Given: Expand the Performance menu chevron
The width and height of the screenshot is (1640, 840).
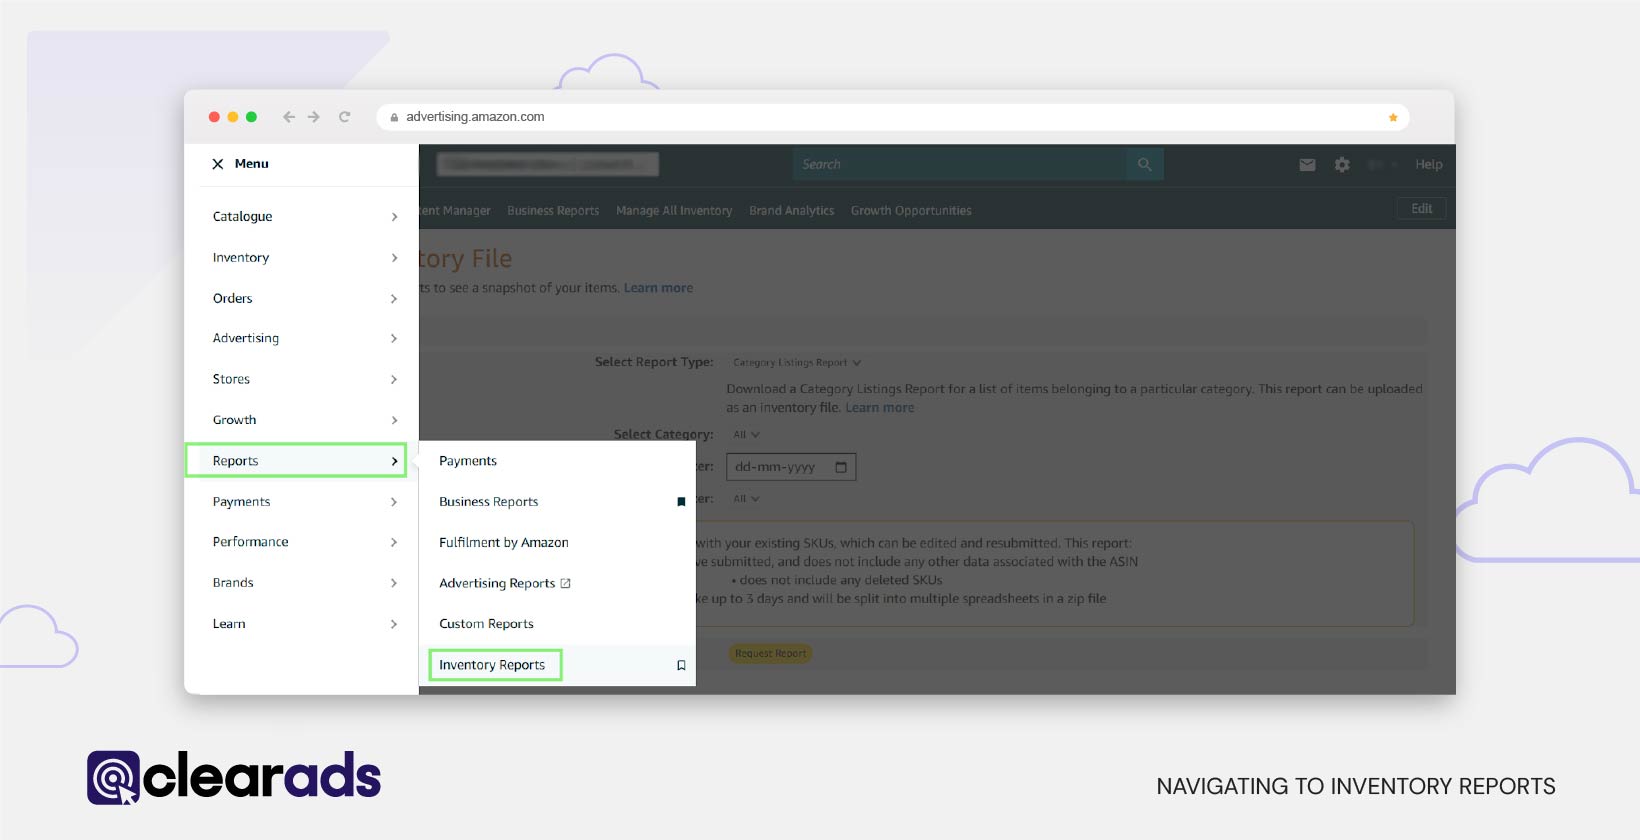Looking at the screenshot, I should [x=394, y=542].
